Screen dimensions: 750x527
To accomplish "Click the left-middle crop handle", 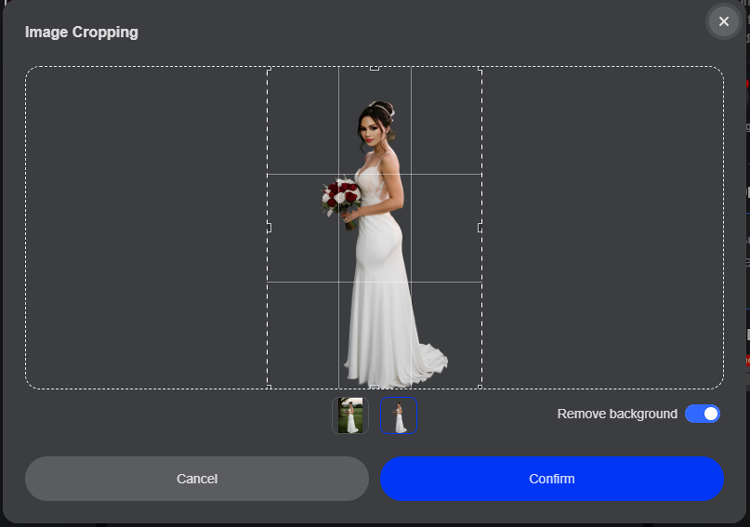I will 269,228.
